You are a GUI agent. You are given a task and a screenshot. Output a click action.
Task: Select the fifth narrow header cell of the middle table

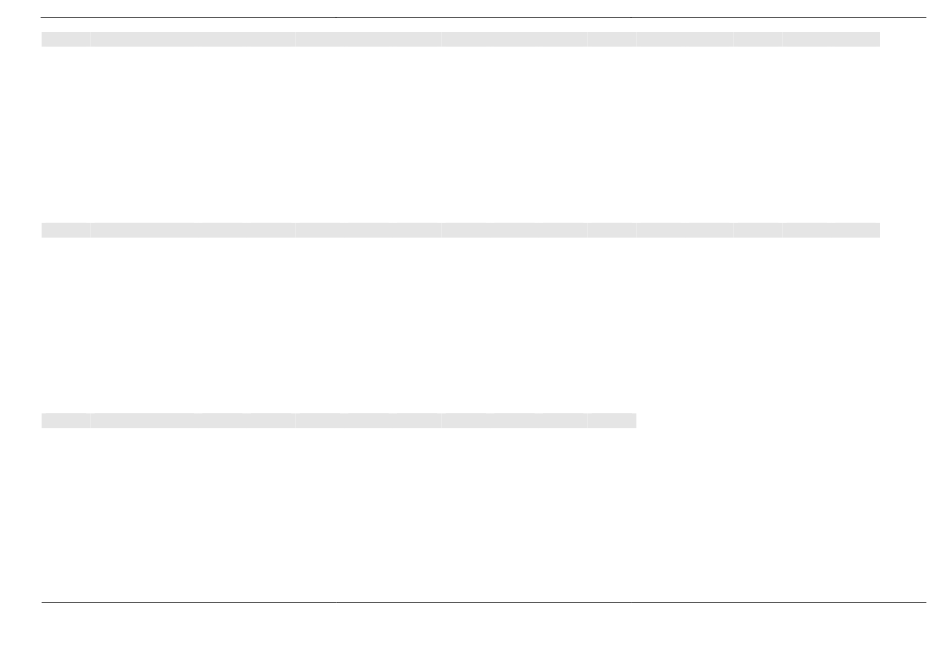click(x=612, y=230)
